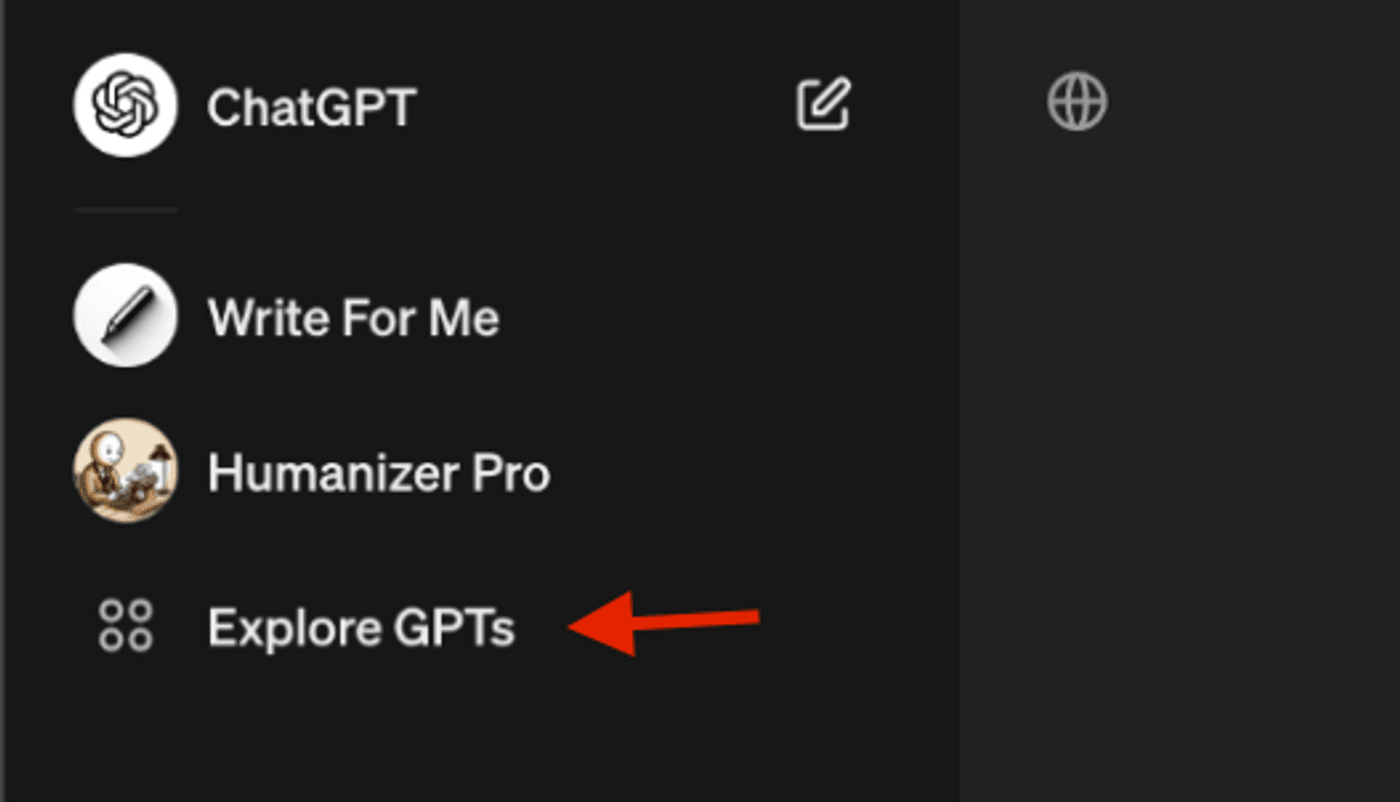1400x802 pixels.
Task: Click the Write For Me sidebar row
Action: [x=300, y=315]
